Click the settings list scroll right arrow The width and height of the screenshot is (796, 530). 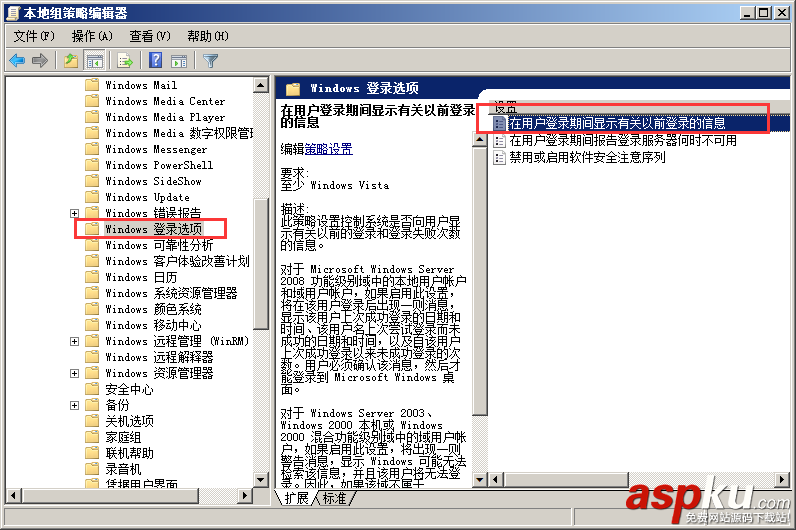click(782, 479)
